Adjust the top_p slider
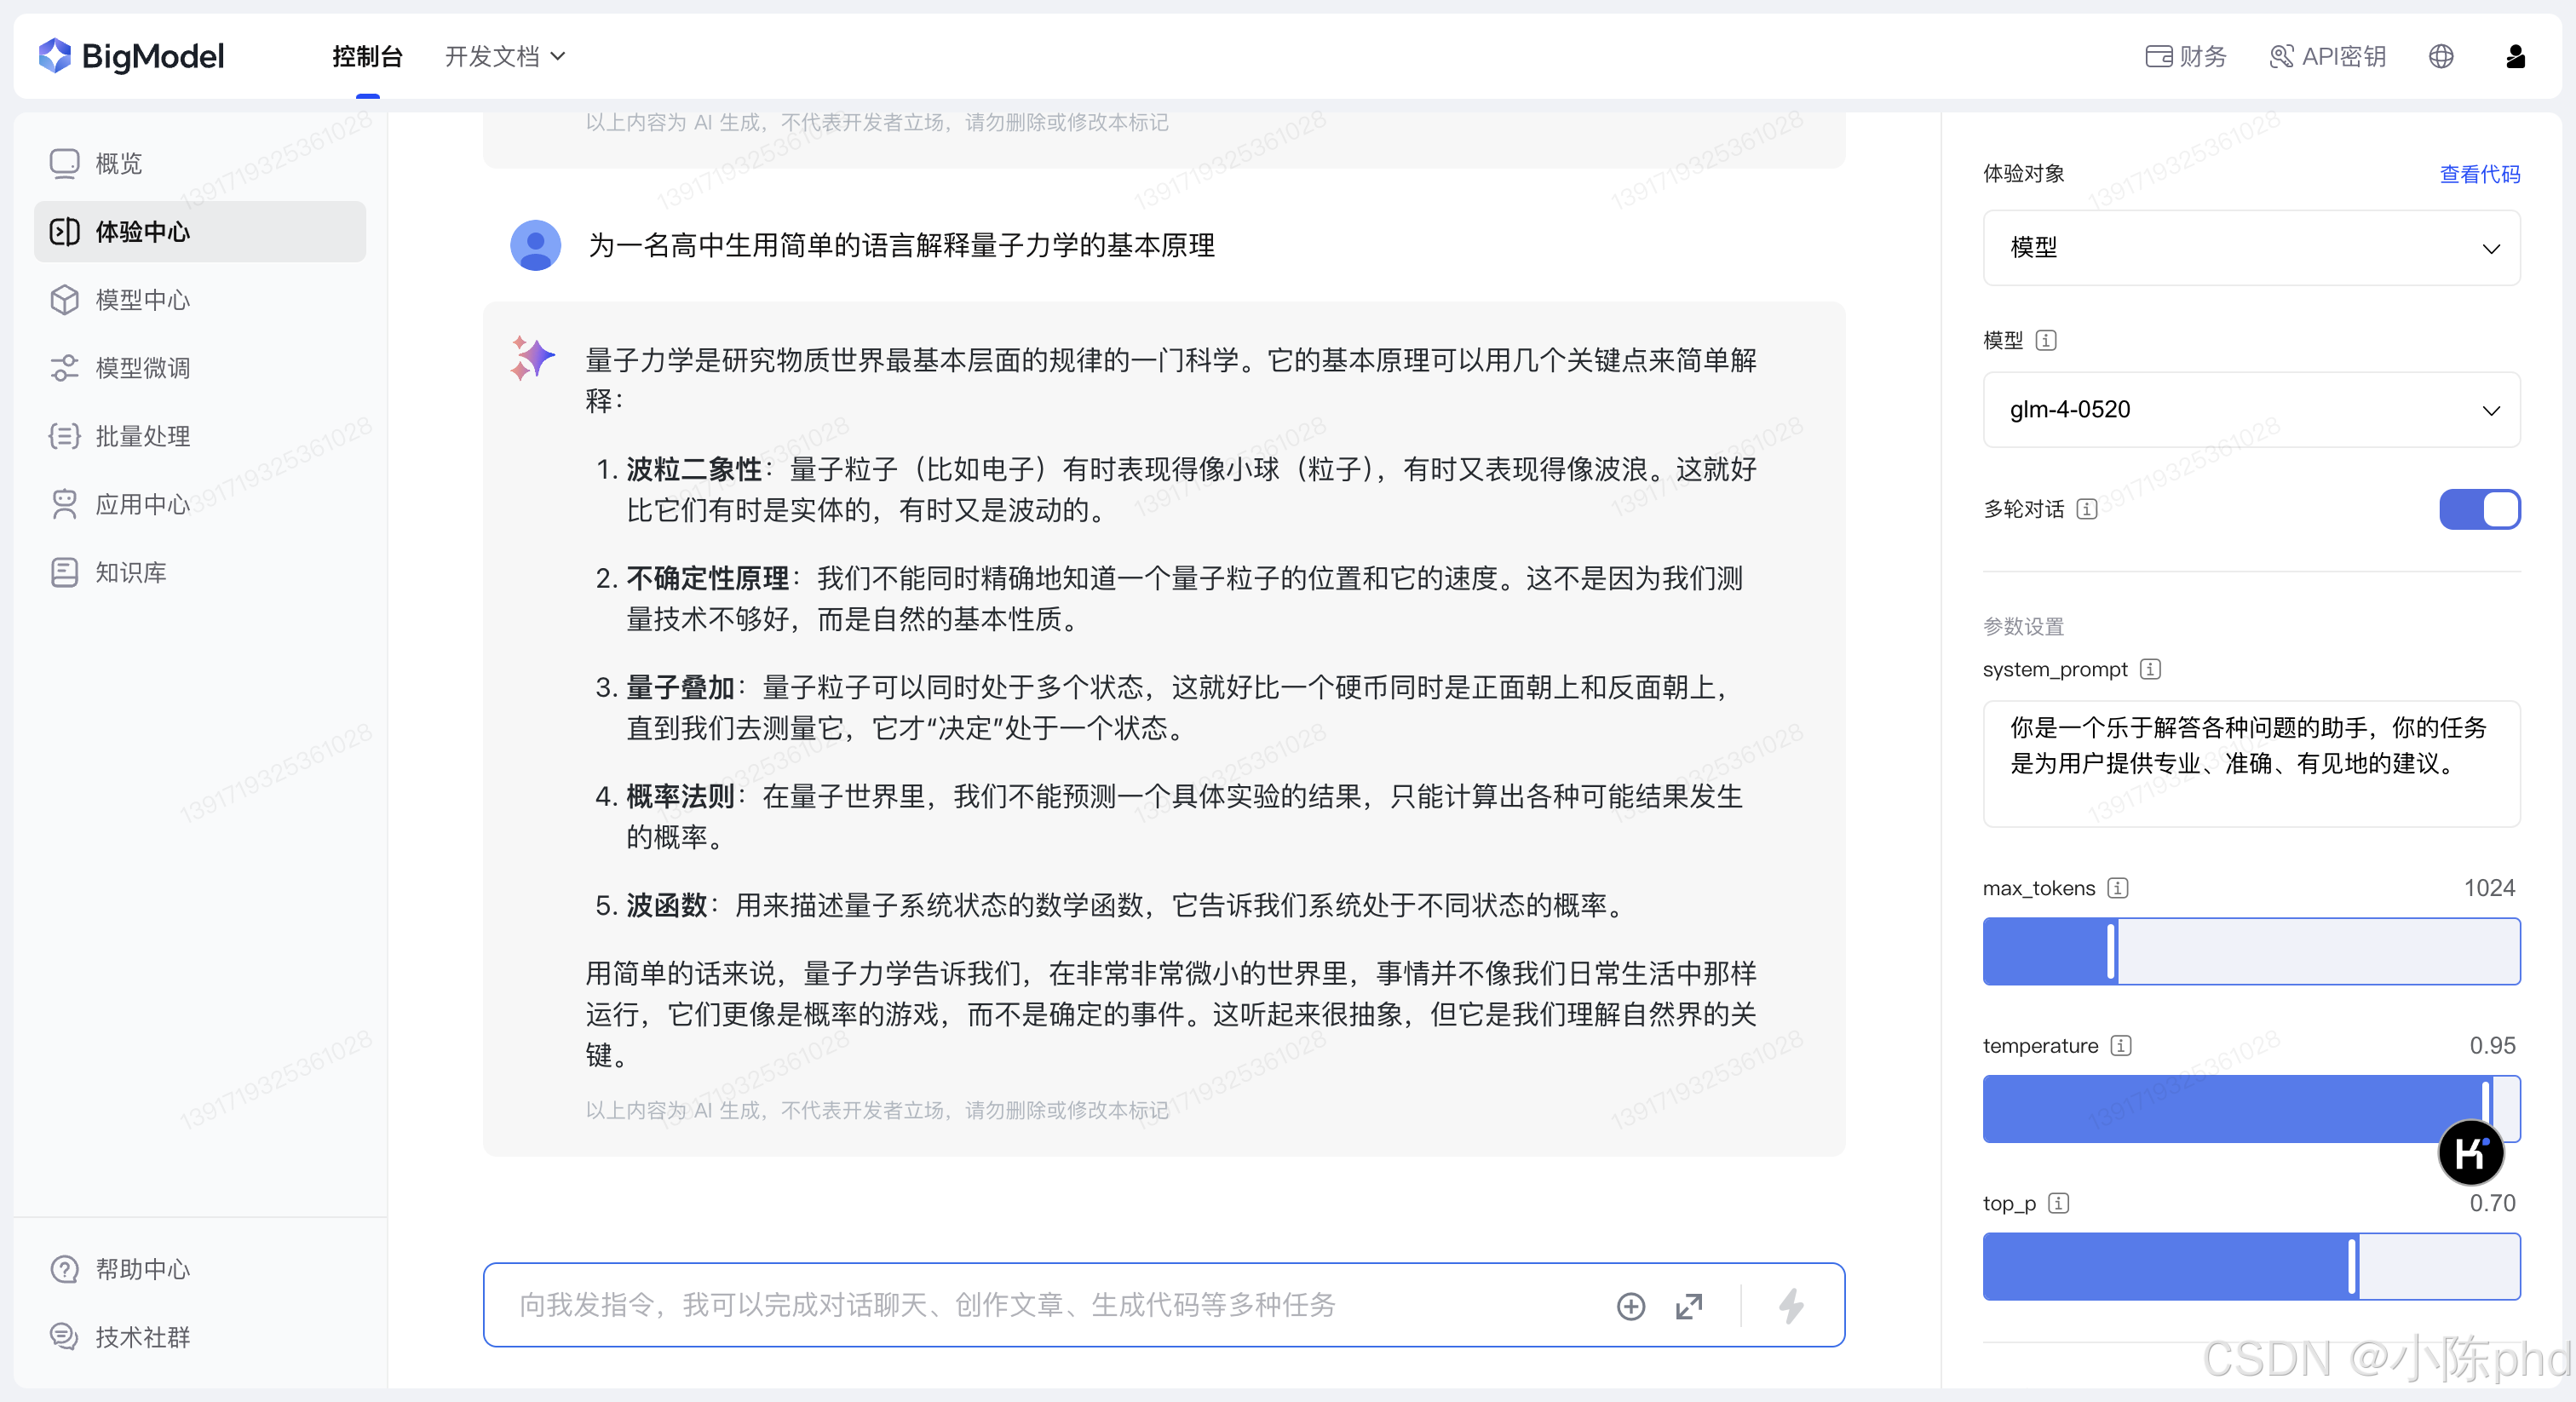Viewport: 2576px width, 1402px height. click(x=2252, y=1267)
